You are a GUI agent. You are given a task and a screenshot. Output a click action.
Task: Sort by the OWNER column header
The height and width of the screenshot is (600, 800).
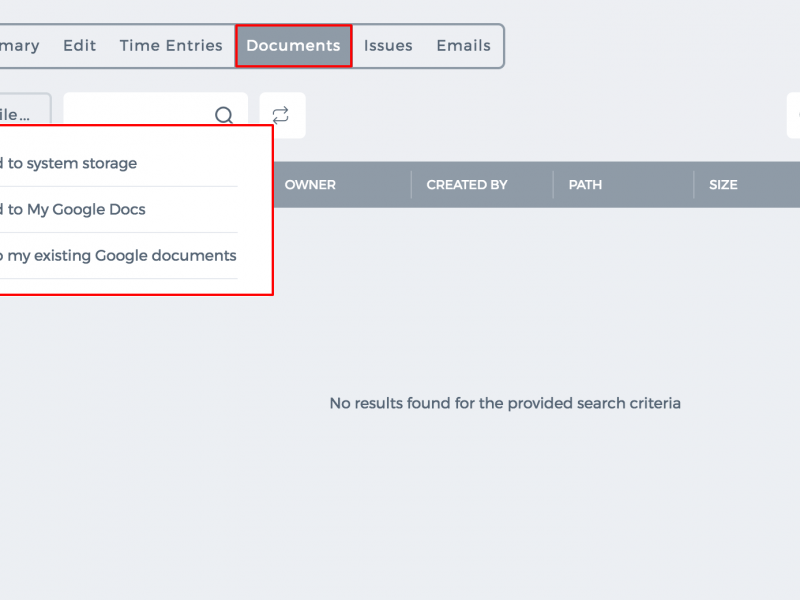tap(310, 185)
